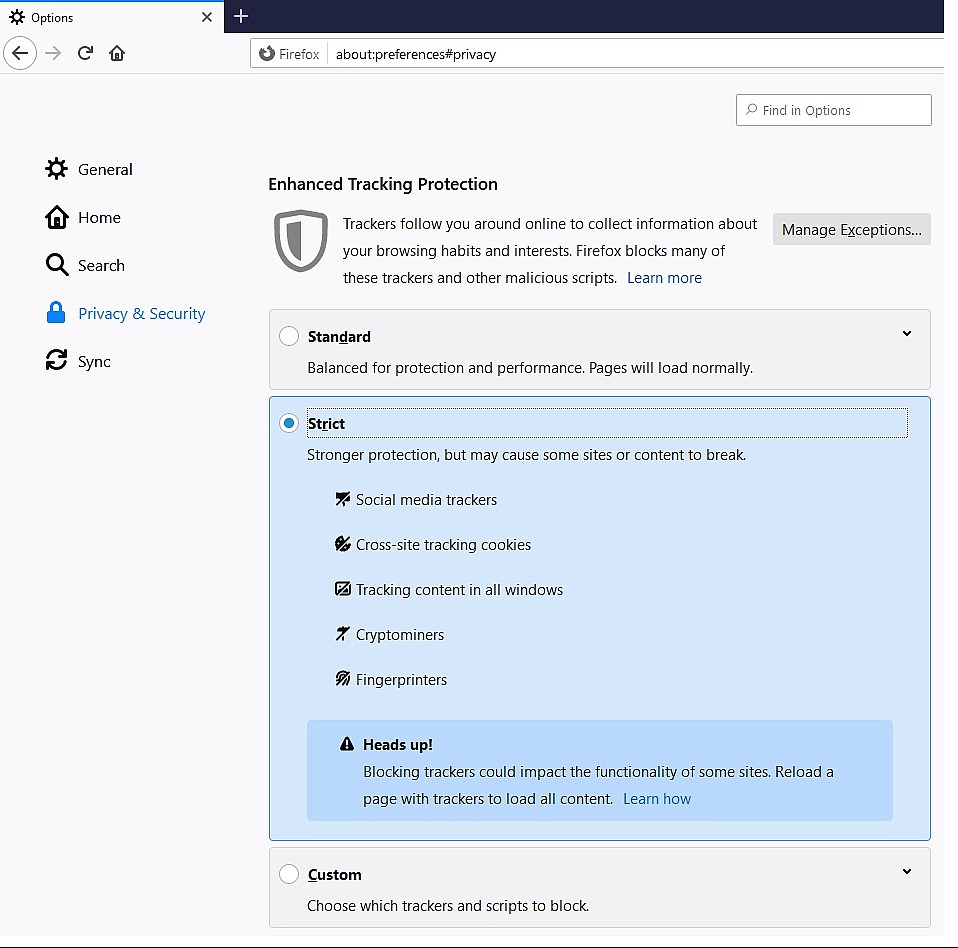Click the forward navigation arrow
This screenshot has height=948, width=958.
click(53, 53)
